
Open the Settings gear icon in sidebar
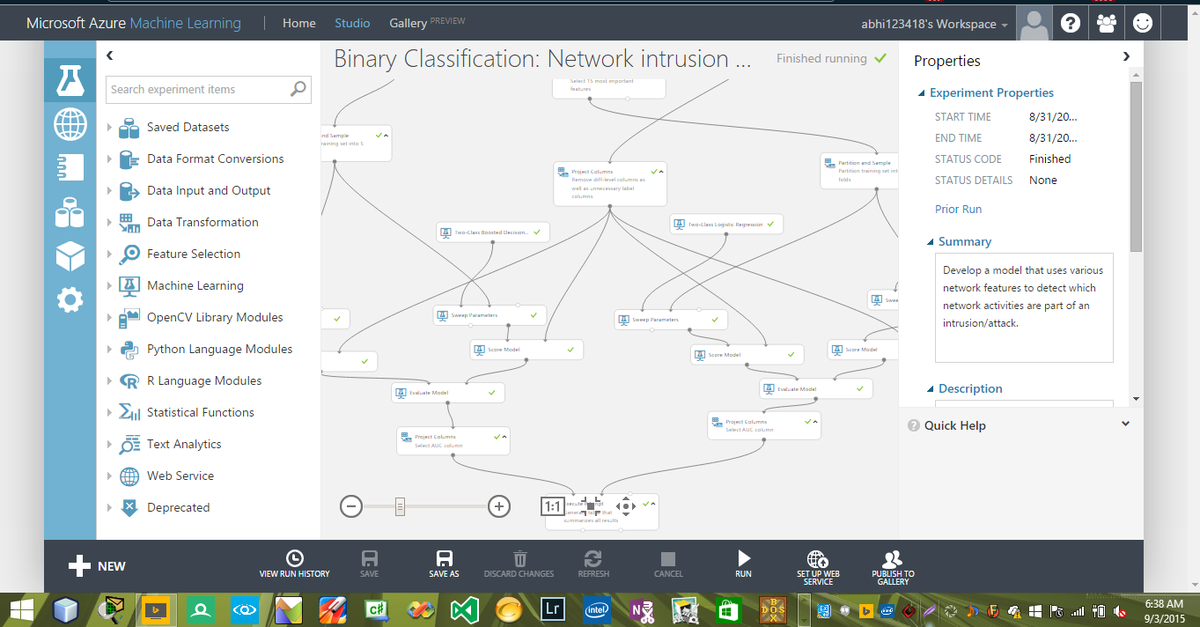[x=70, y=299]
